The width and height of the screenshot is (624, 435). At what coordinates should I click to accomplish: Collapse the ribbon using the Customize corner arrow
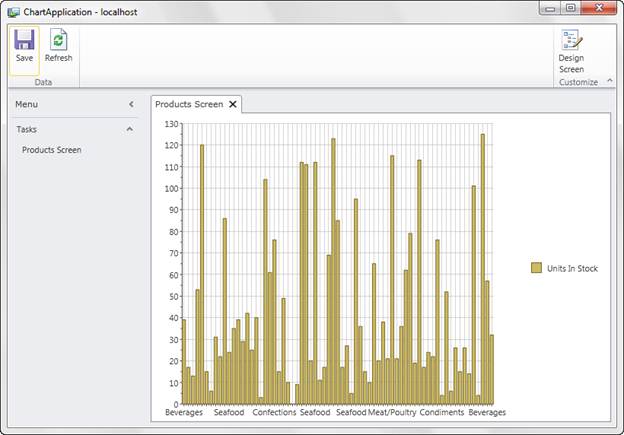pos(609,82)
